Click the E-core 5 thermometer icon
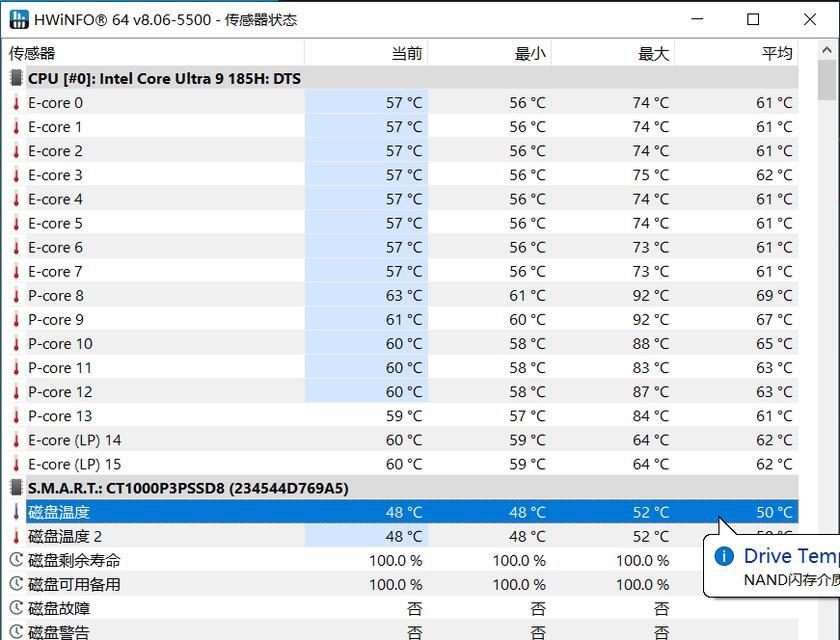 tap(16, 223)
